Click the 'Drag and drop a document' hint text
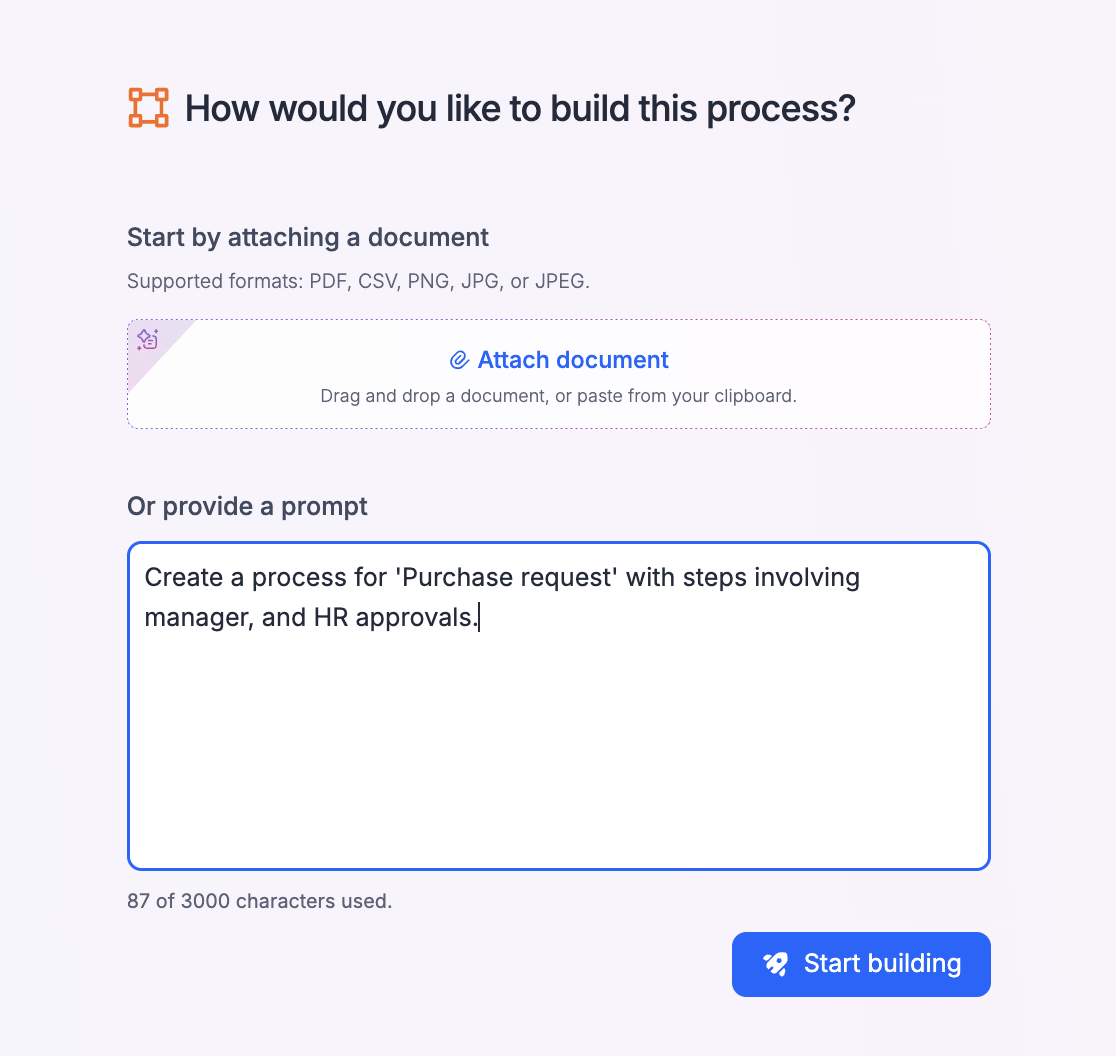The width and height of the screenshot is (1116, 1056). coord(558,395)
